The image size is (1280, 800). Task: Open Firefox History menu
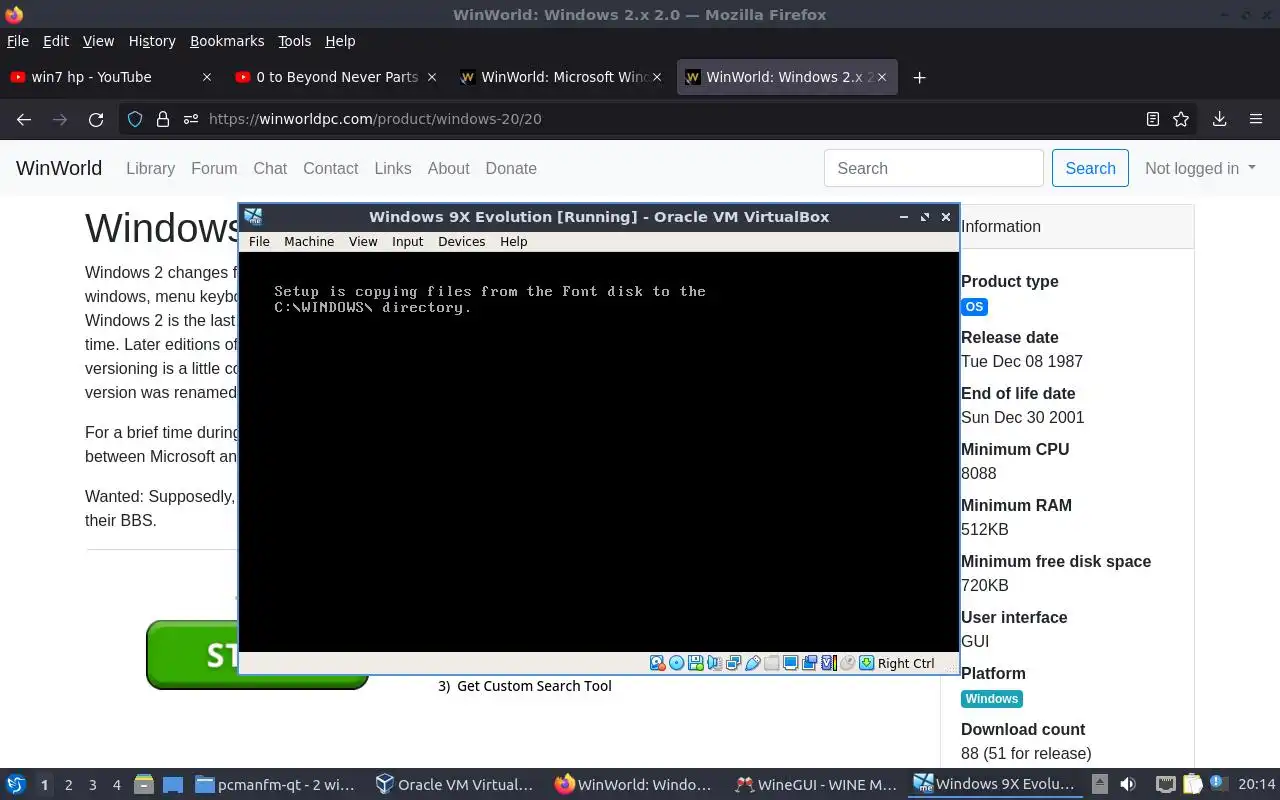[x=152, y=41]
